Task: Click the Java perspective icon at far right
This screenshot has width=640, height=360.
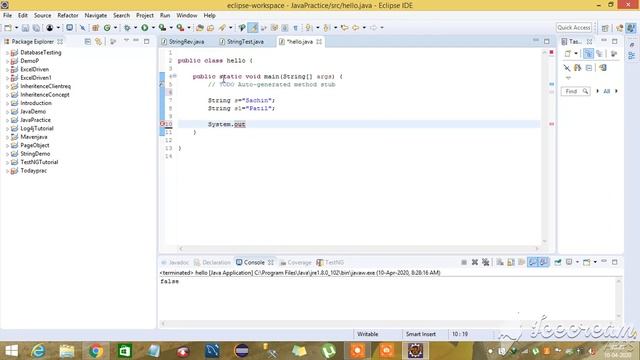Action: [631, 28]
